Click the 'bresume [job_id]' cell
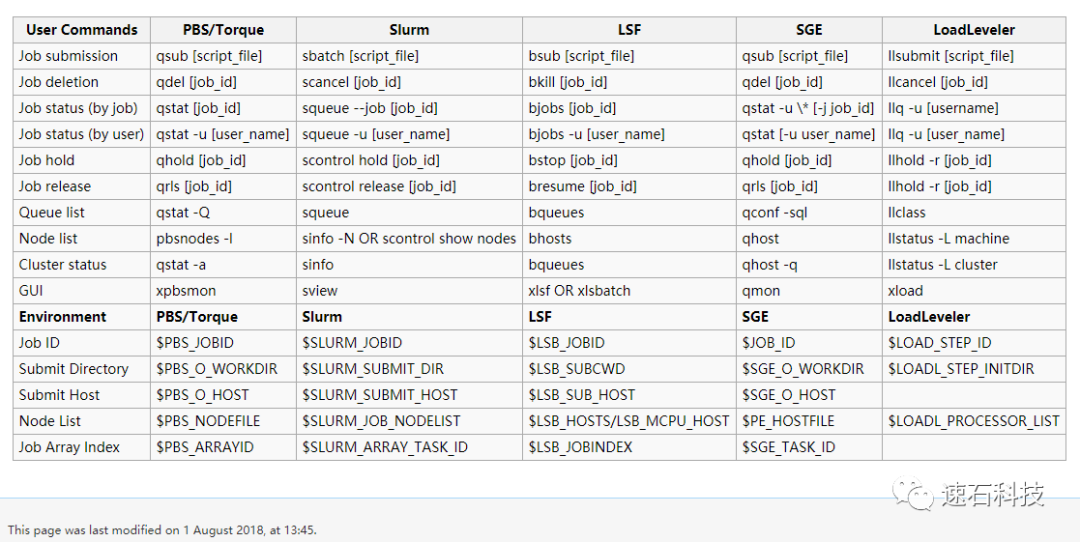This screenshot has height=542, width=1080. (630, 187)
